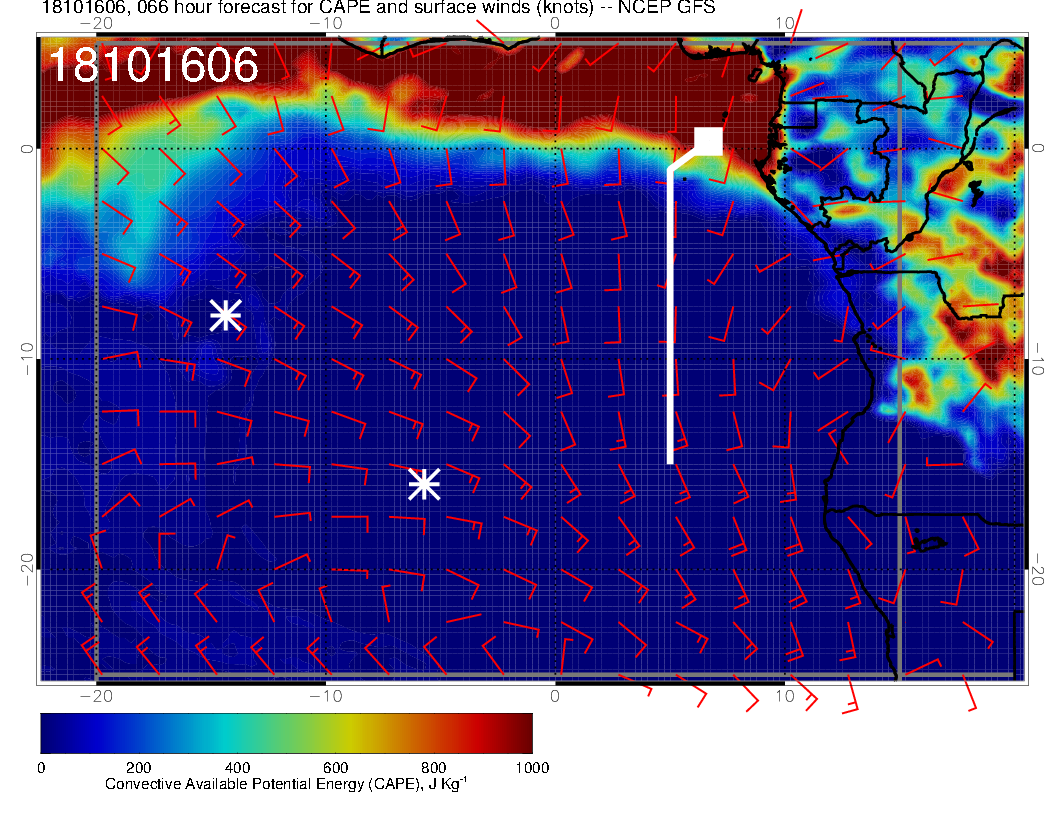Select the "800" colorbar tick label
The width and height of the screenshot is (1056, 816).
[434, 767]
